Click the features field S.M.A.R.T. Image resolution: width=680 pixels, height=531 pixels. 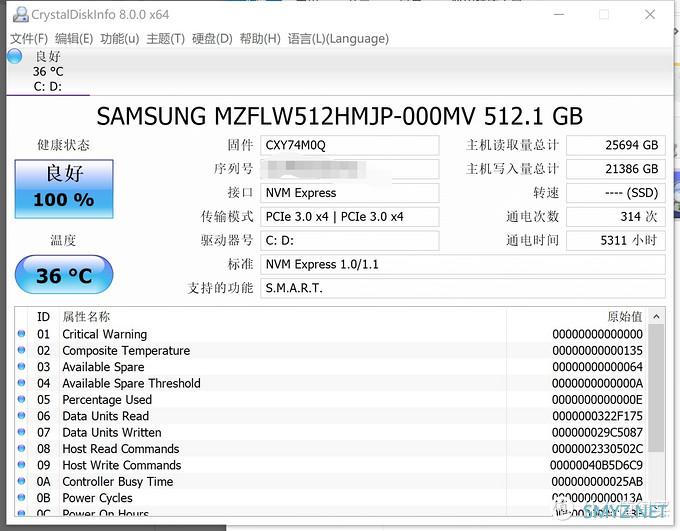tap(463, 288)
